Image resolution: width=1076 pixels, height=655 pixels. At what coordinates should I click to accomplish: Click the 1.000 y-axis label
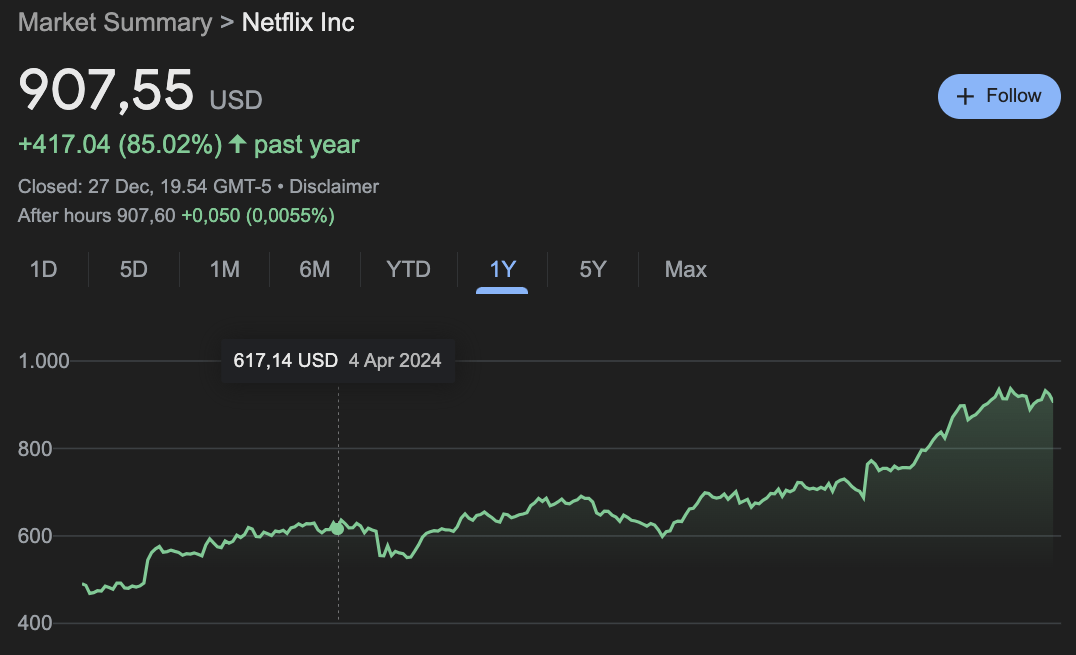pyautogui.click(x=44, y=361)
